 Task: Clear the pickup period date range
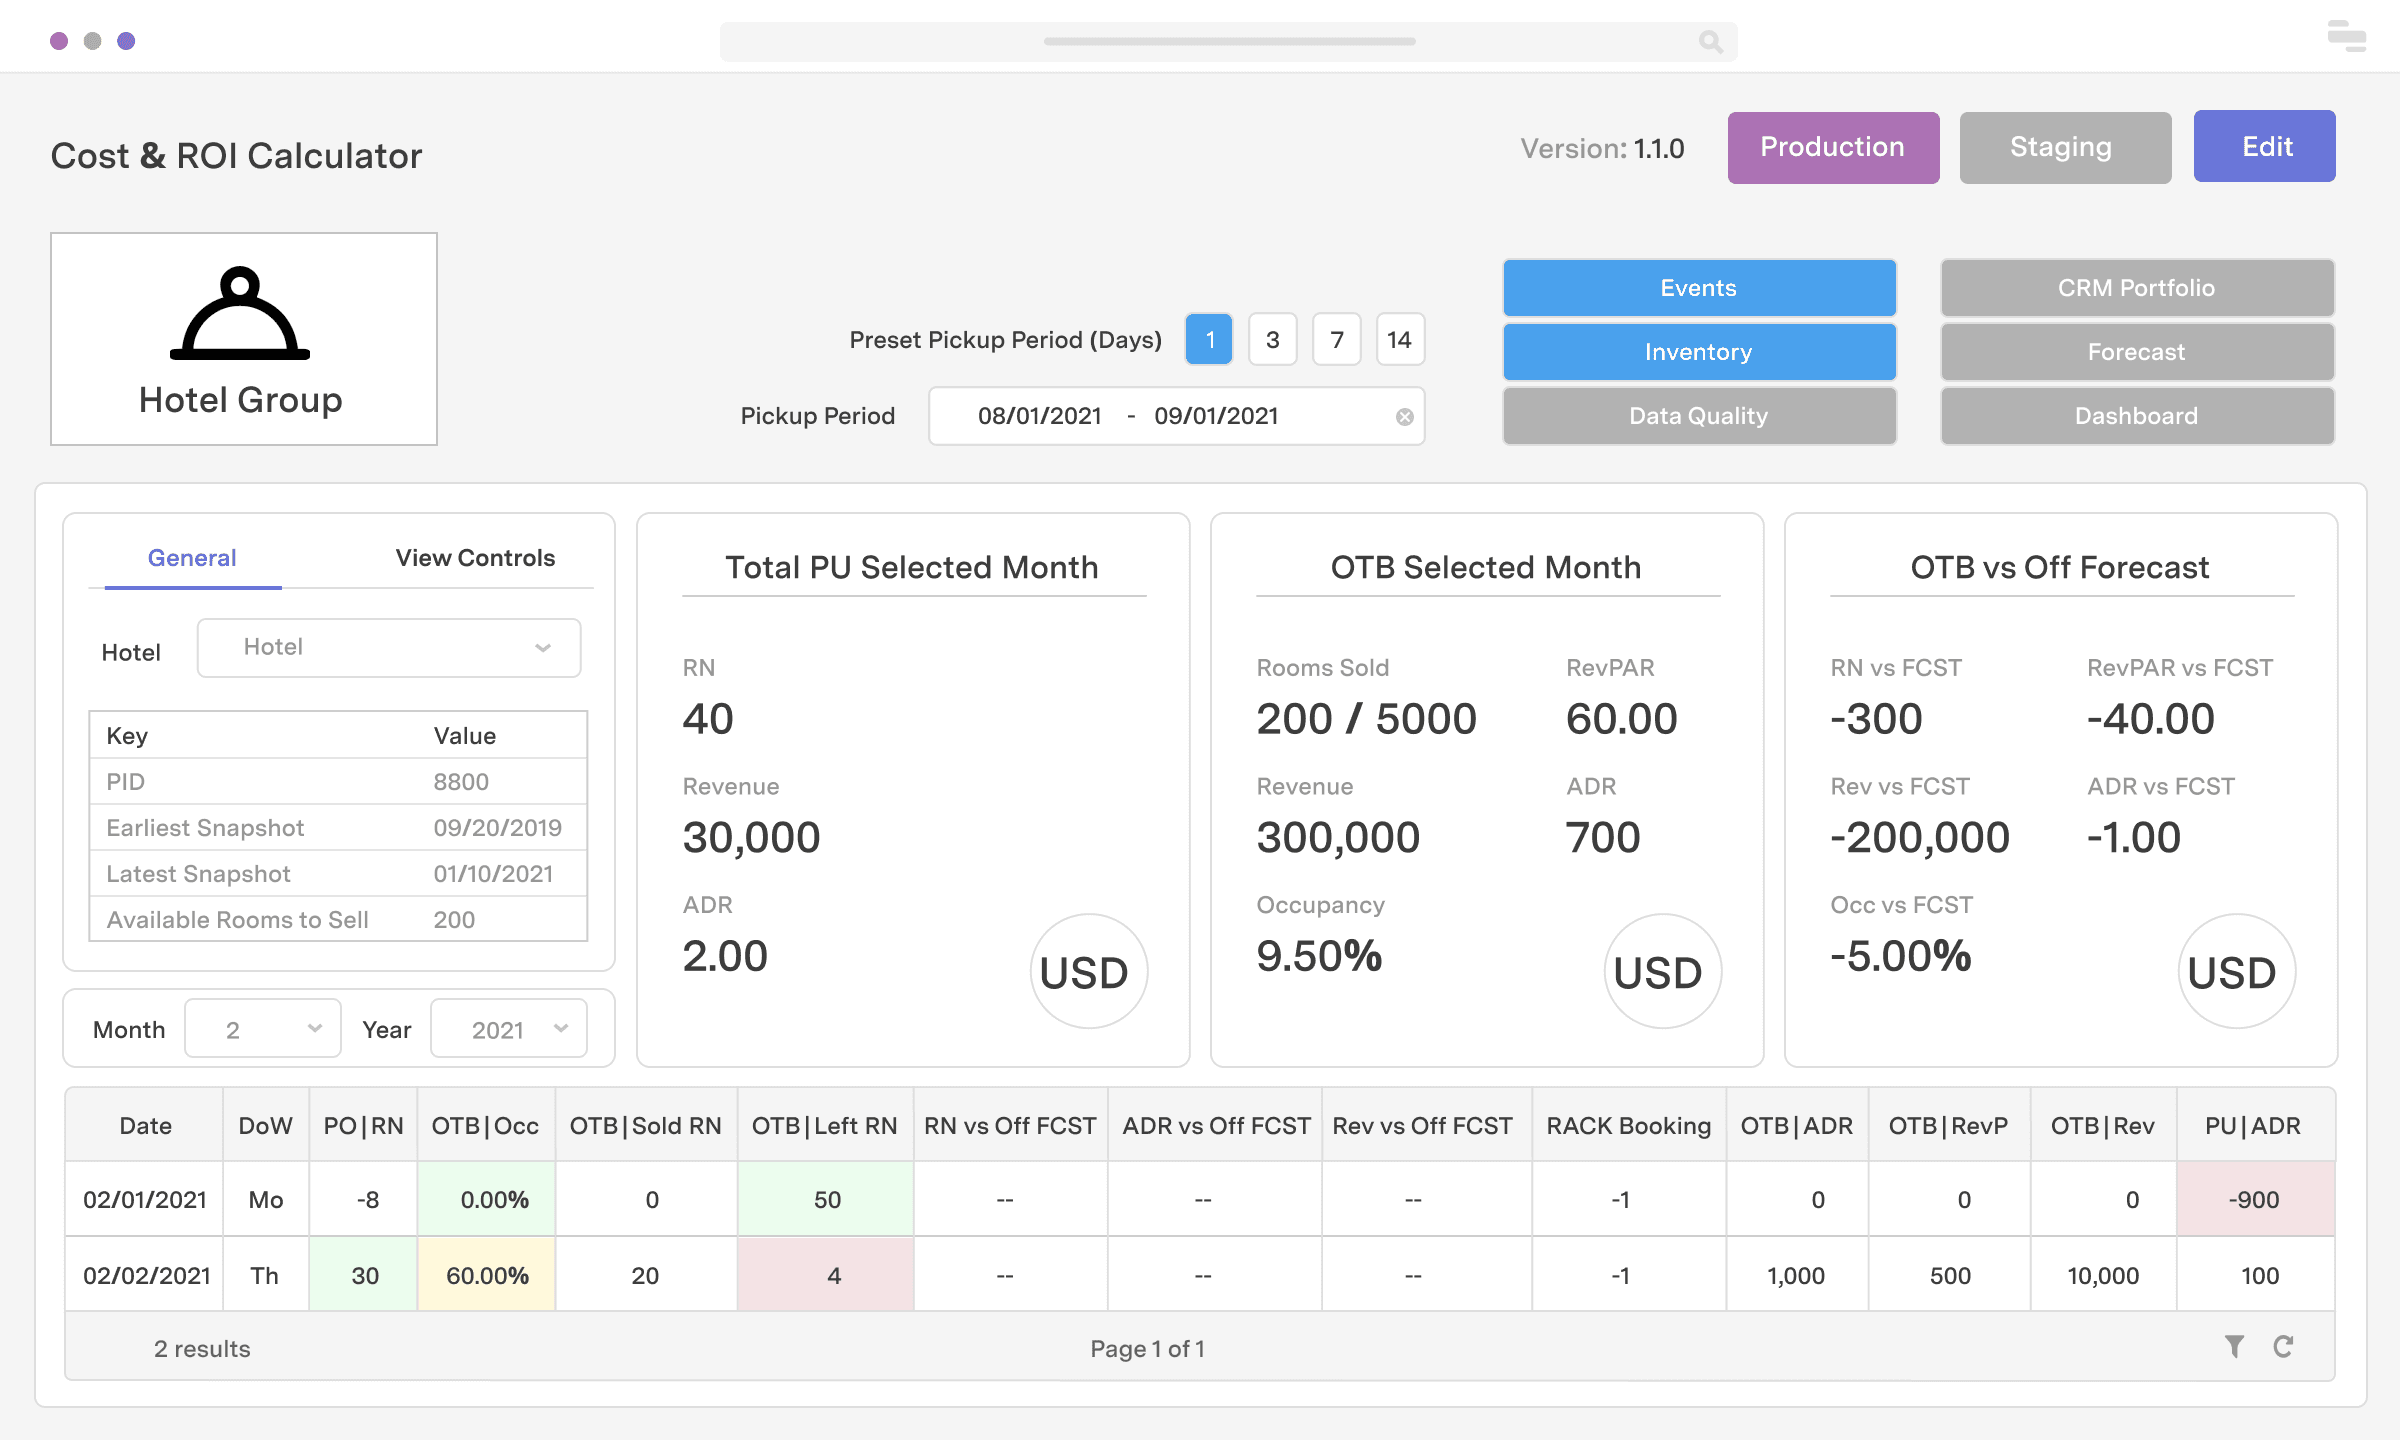tap(1405, 417)
